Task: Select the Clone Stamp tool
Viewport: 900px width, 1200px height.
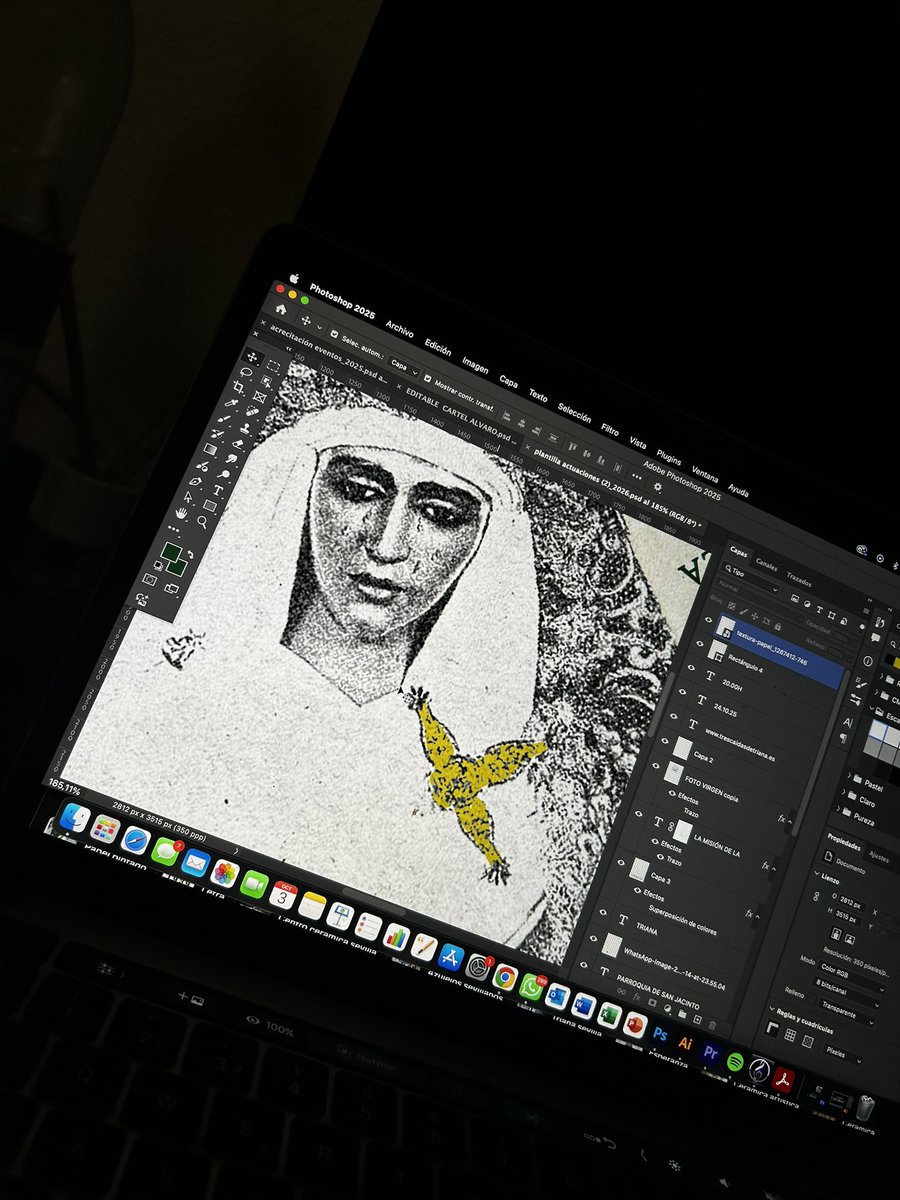Action: pyautogui.click(x=245, y=428)
